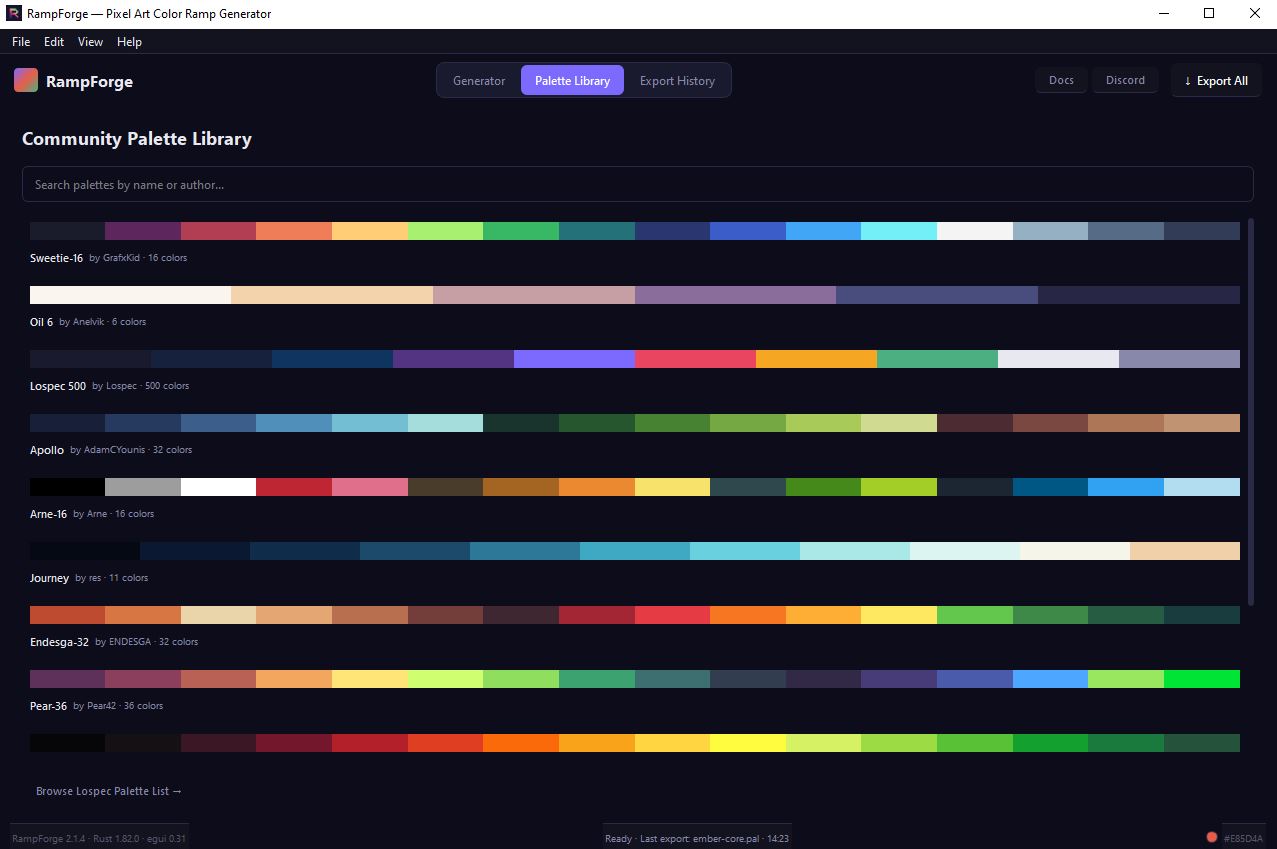Click 'Last export: ember-core.pal' status text
1277x849 pixels.
[x=699, y=838]
